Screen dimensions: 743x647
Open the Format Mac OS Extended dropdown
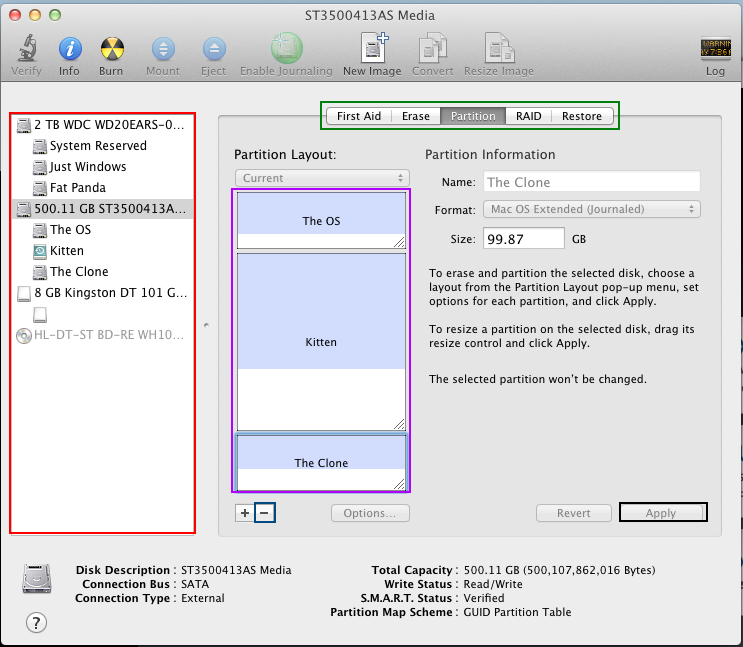click(x=591, y=209)
